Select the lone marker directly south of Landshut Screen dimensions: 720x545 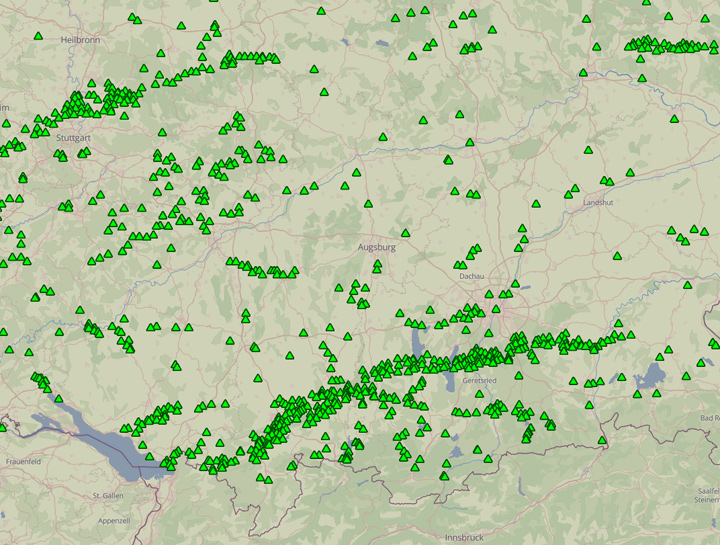click(618, 256)
